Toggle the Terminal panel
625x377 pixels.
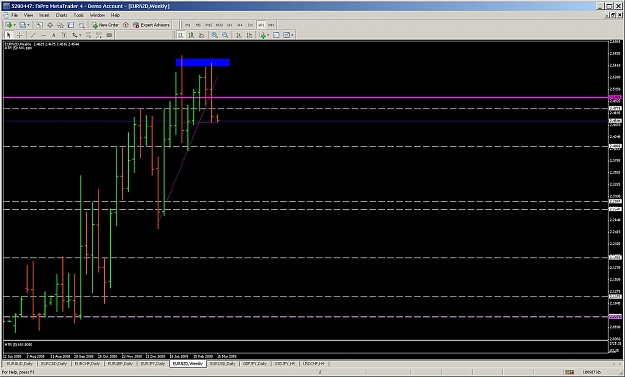[x=71, y=25]
